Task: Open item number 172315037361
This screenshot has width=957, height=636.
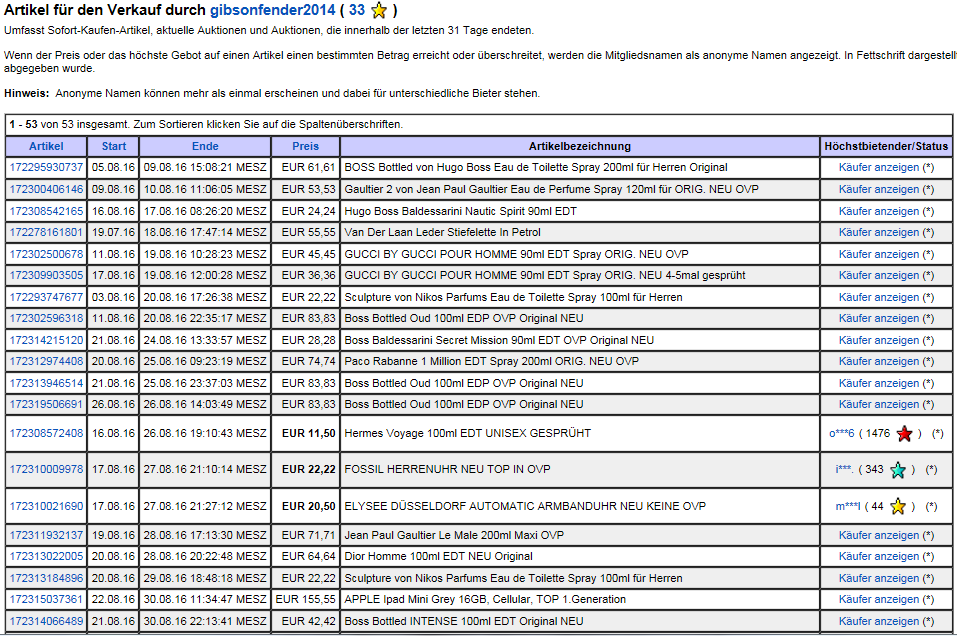Action: coord(46,599)
